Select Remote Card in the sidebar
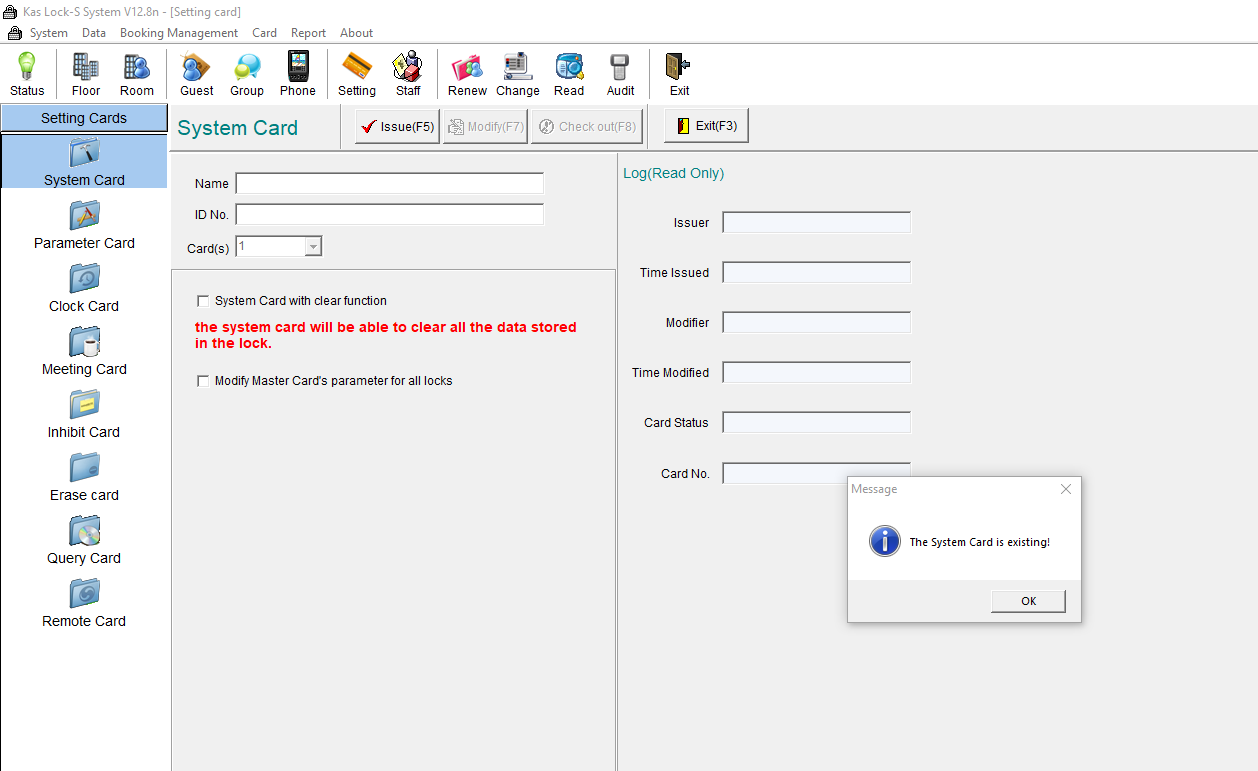The width and height of the screenshot is (1258, 771). 84,603
